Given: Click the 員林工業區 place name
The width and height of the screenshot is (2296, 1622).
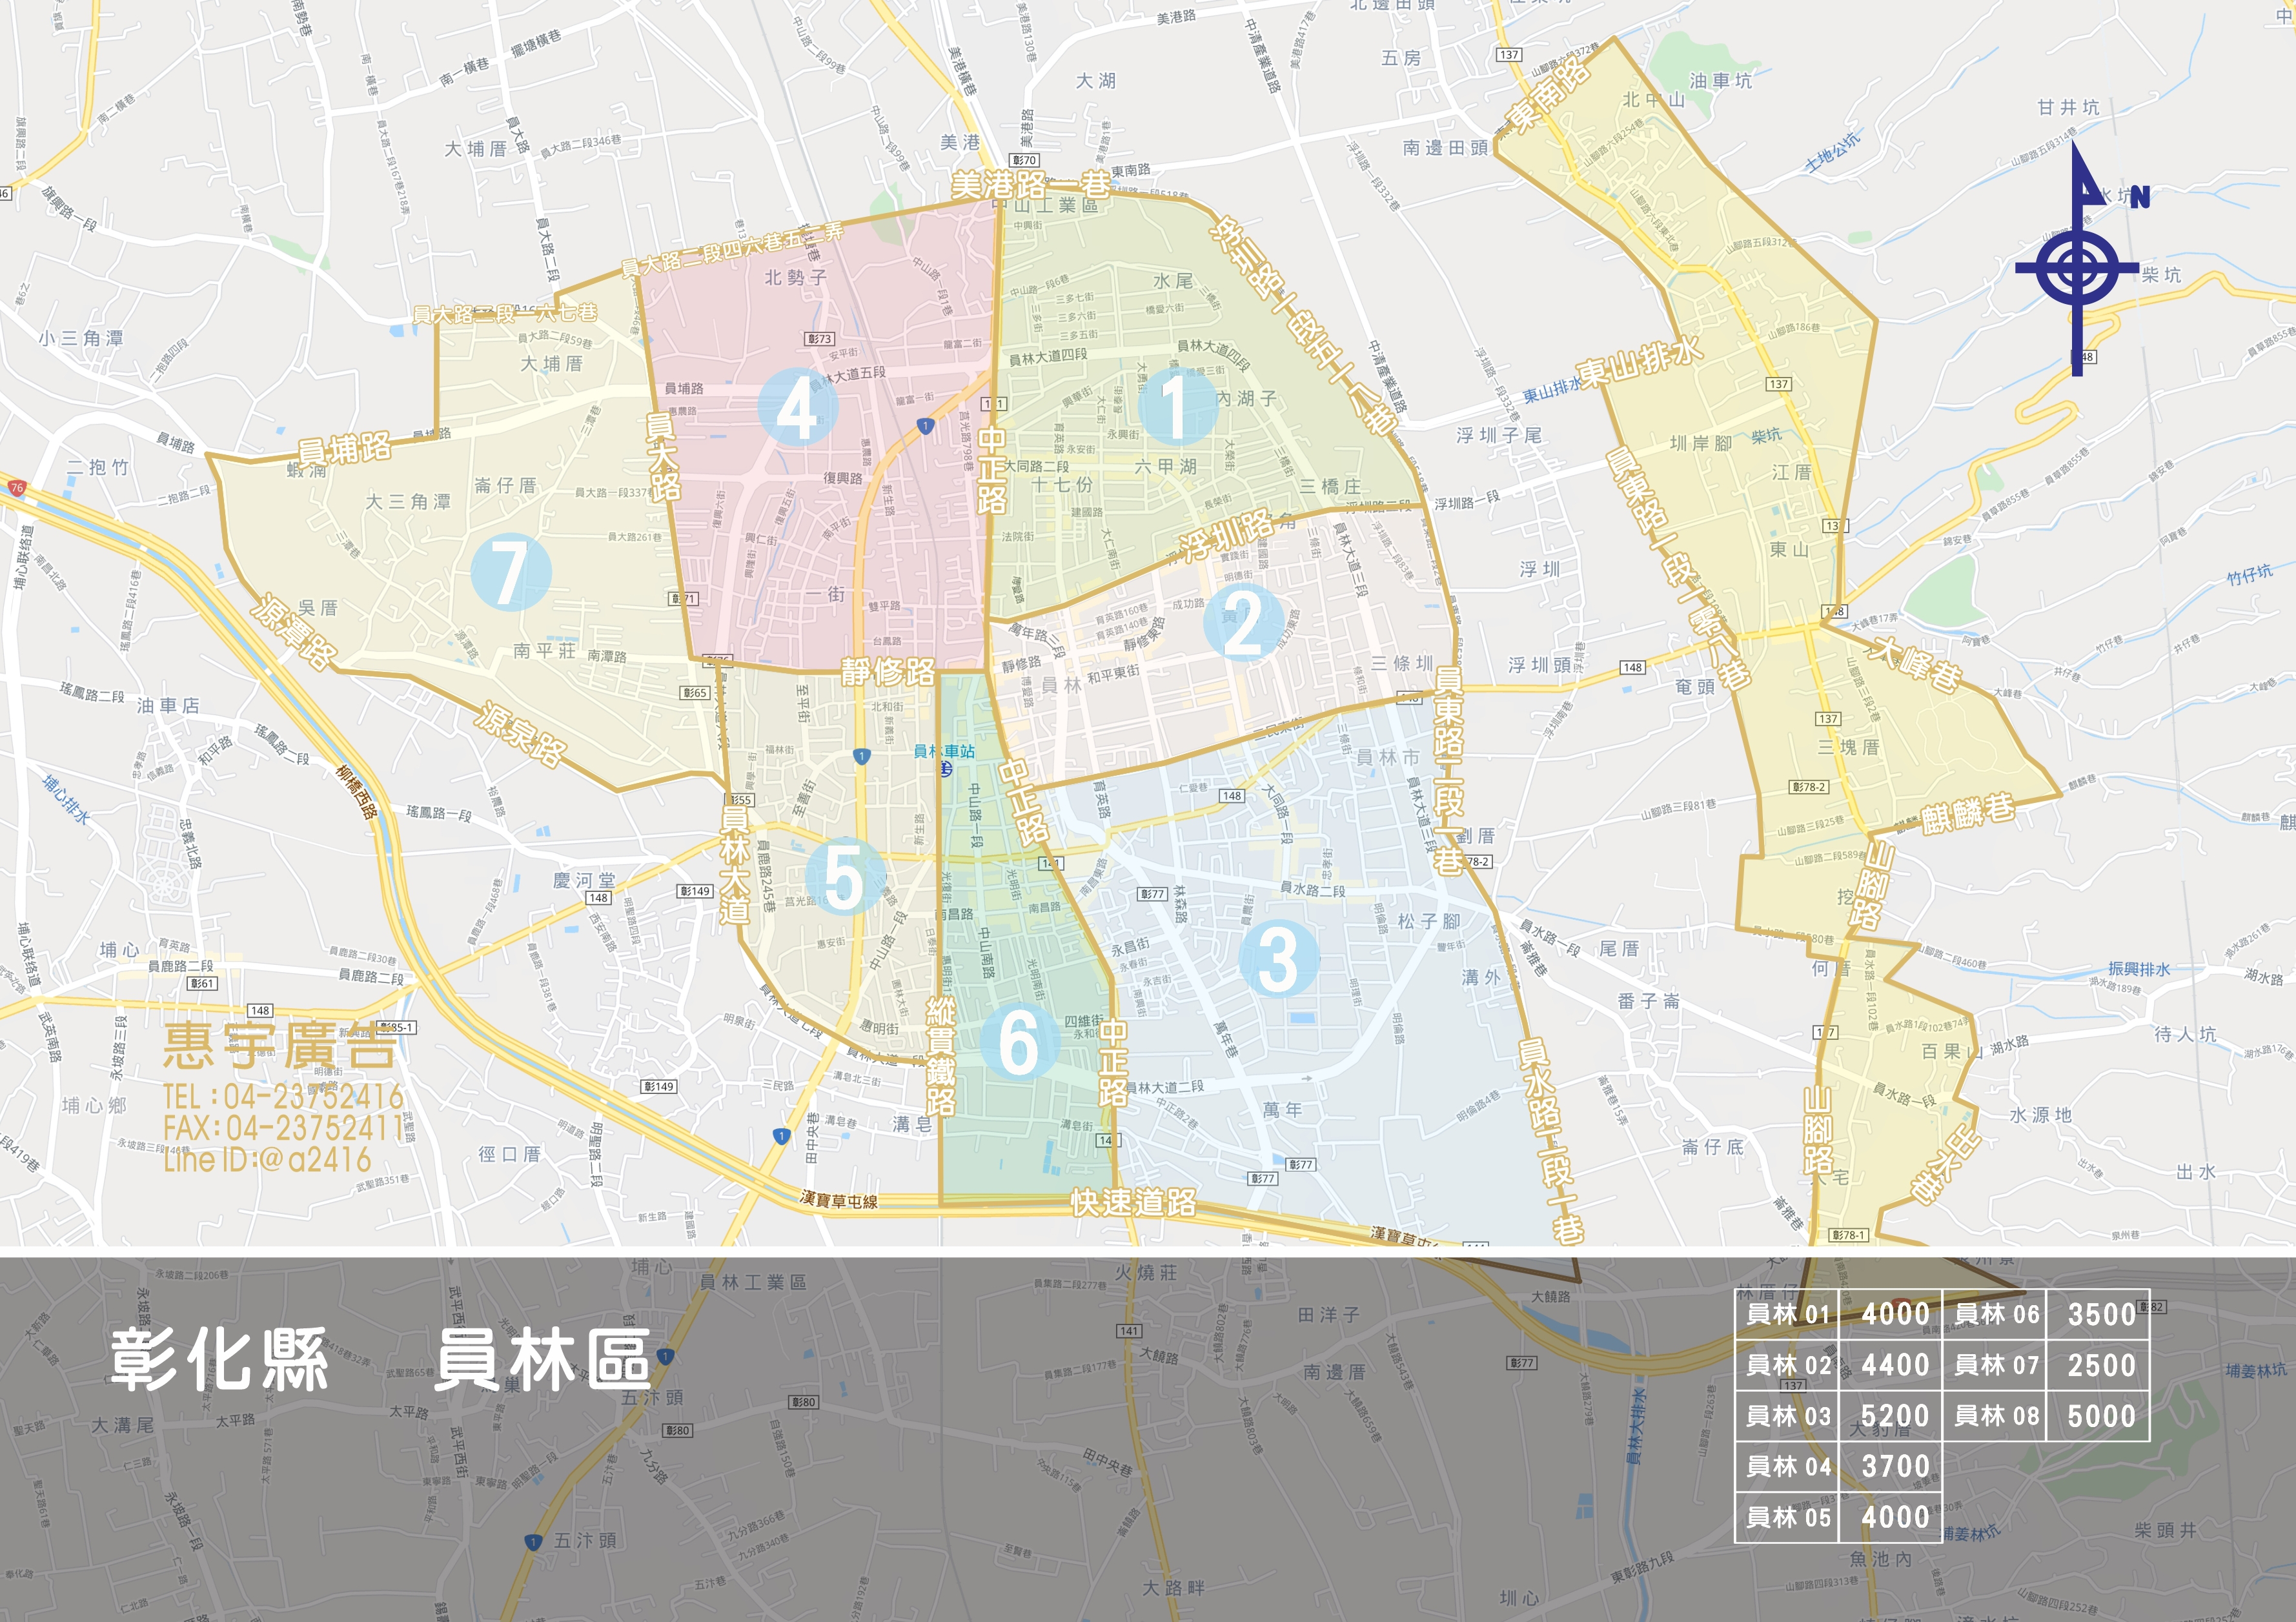Looking at the screenshot, I should tap(753, 1282).
